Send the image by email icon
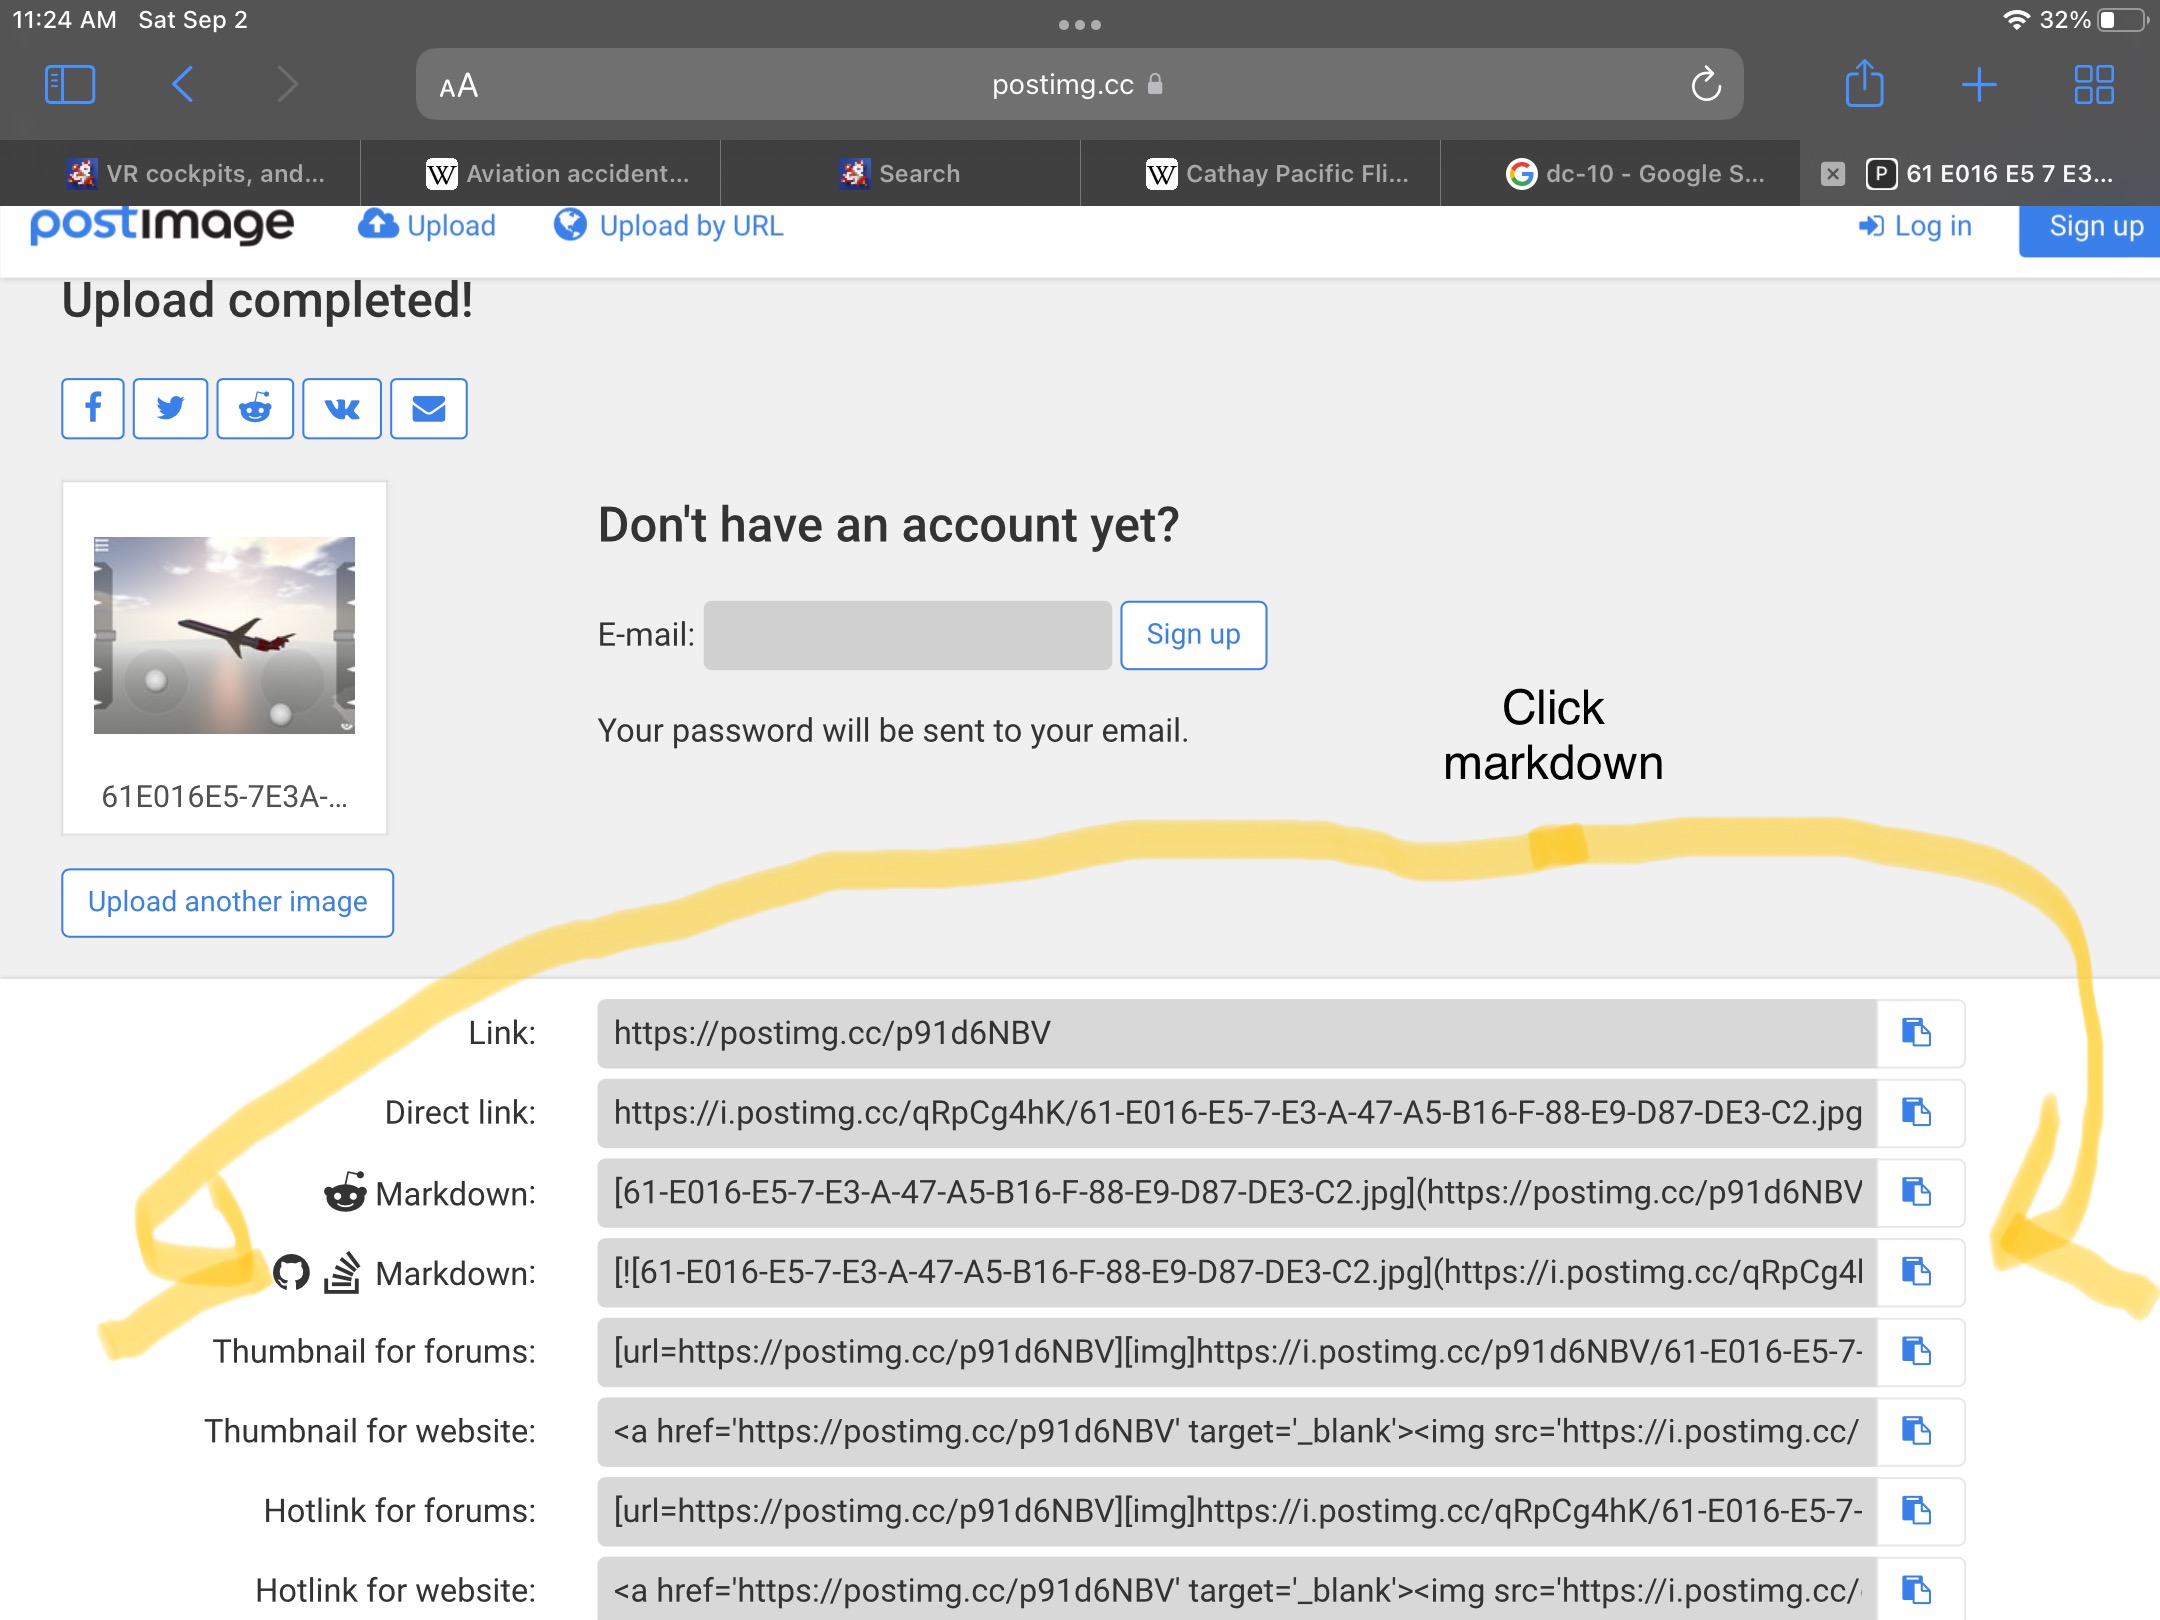The width and height of the screenshot is (2160, 1620). (x=428, y=408)
